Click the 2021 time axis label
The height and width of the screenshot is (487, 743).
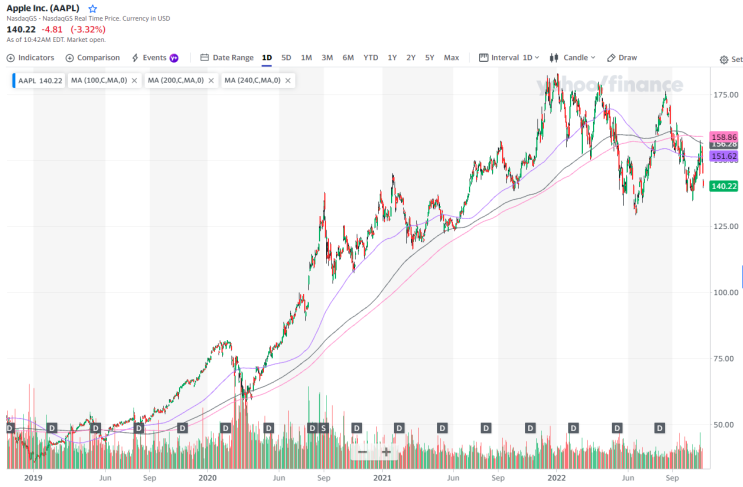382,478
